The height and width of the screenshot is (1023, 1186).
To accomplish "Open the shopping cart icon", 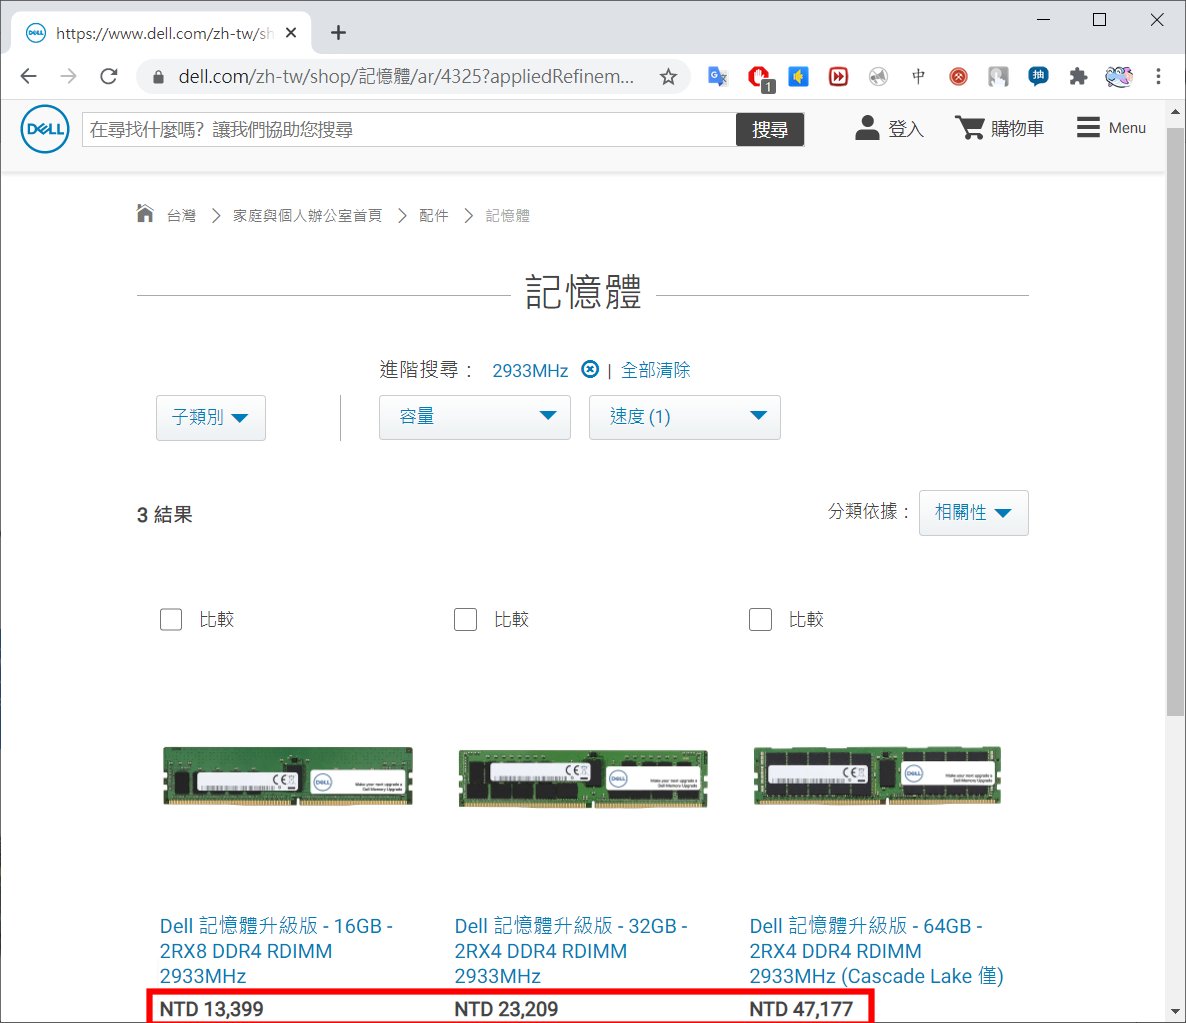I will point(969,128).
